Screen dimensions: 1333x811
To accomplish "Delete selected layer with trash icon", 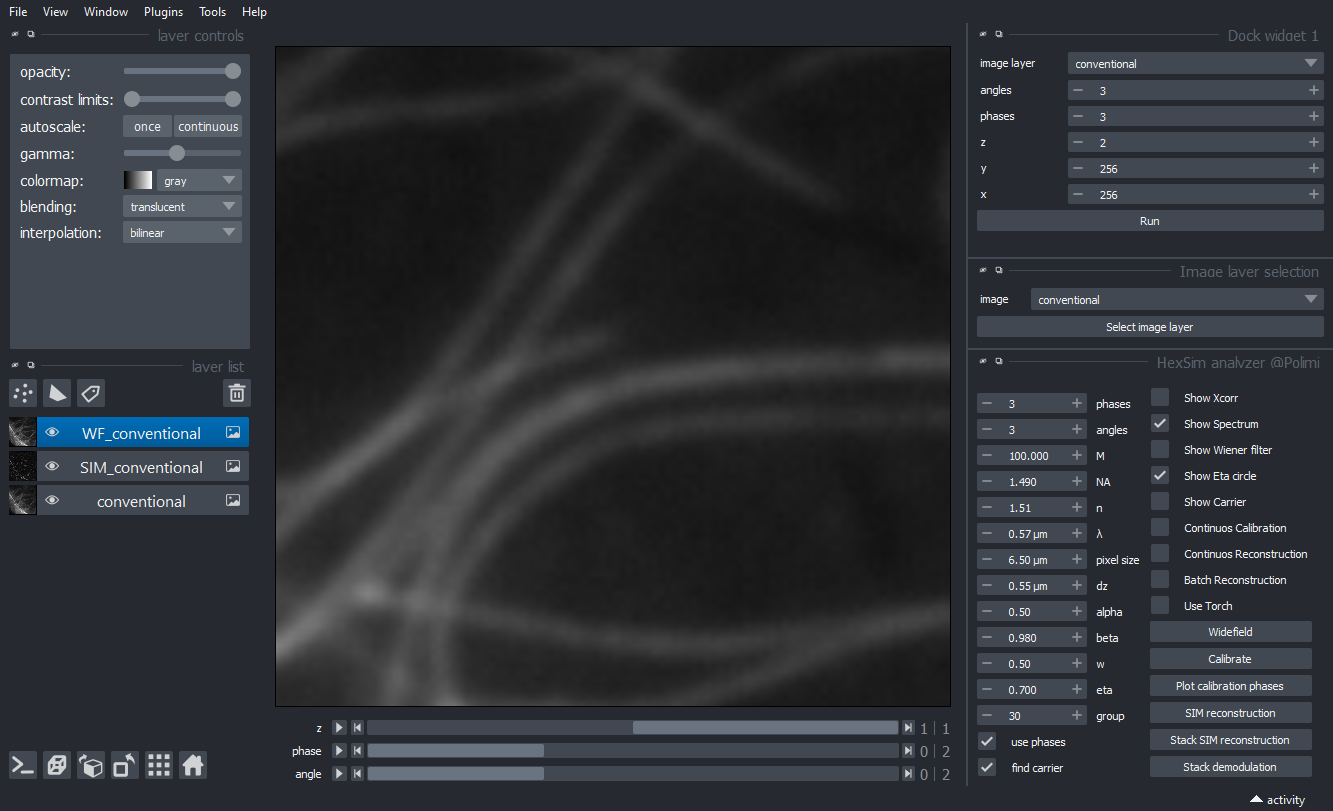I will tap(237, 393).
